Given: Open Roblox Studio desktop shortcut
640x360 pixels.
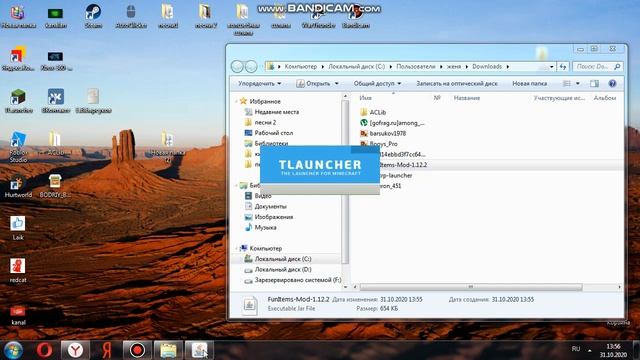Looking at the screenshot, I should click(x=18, y=147).
